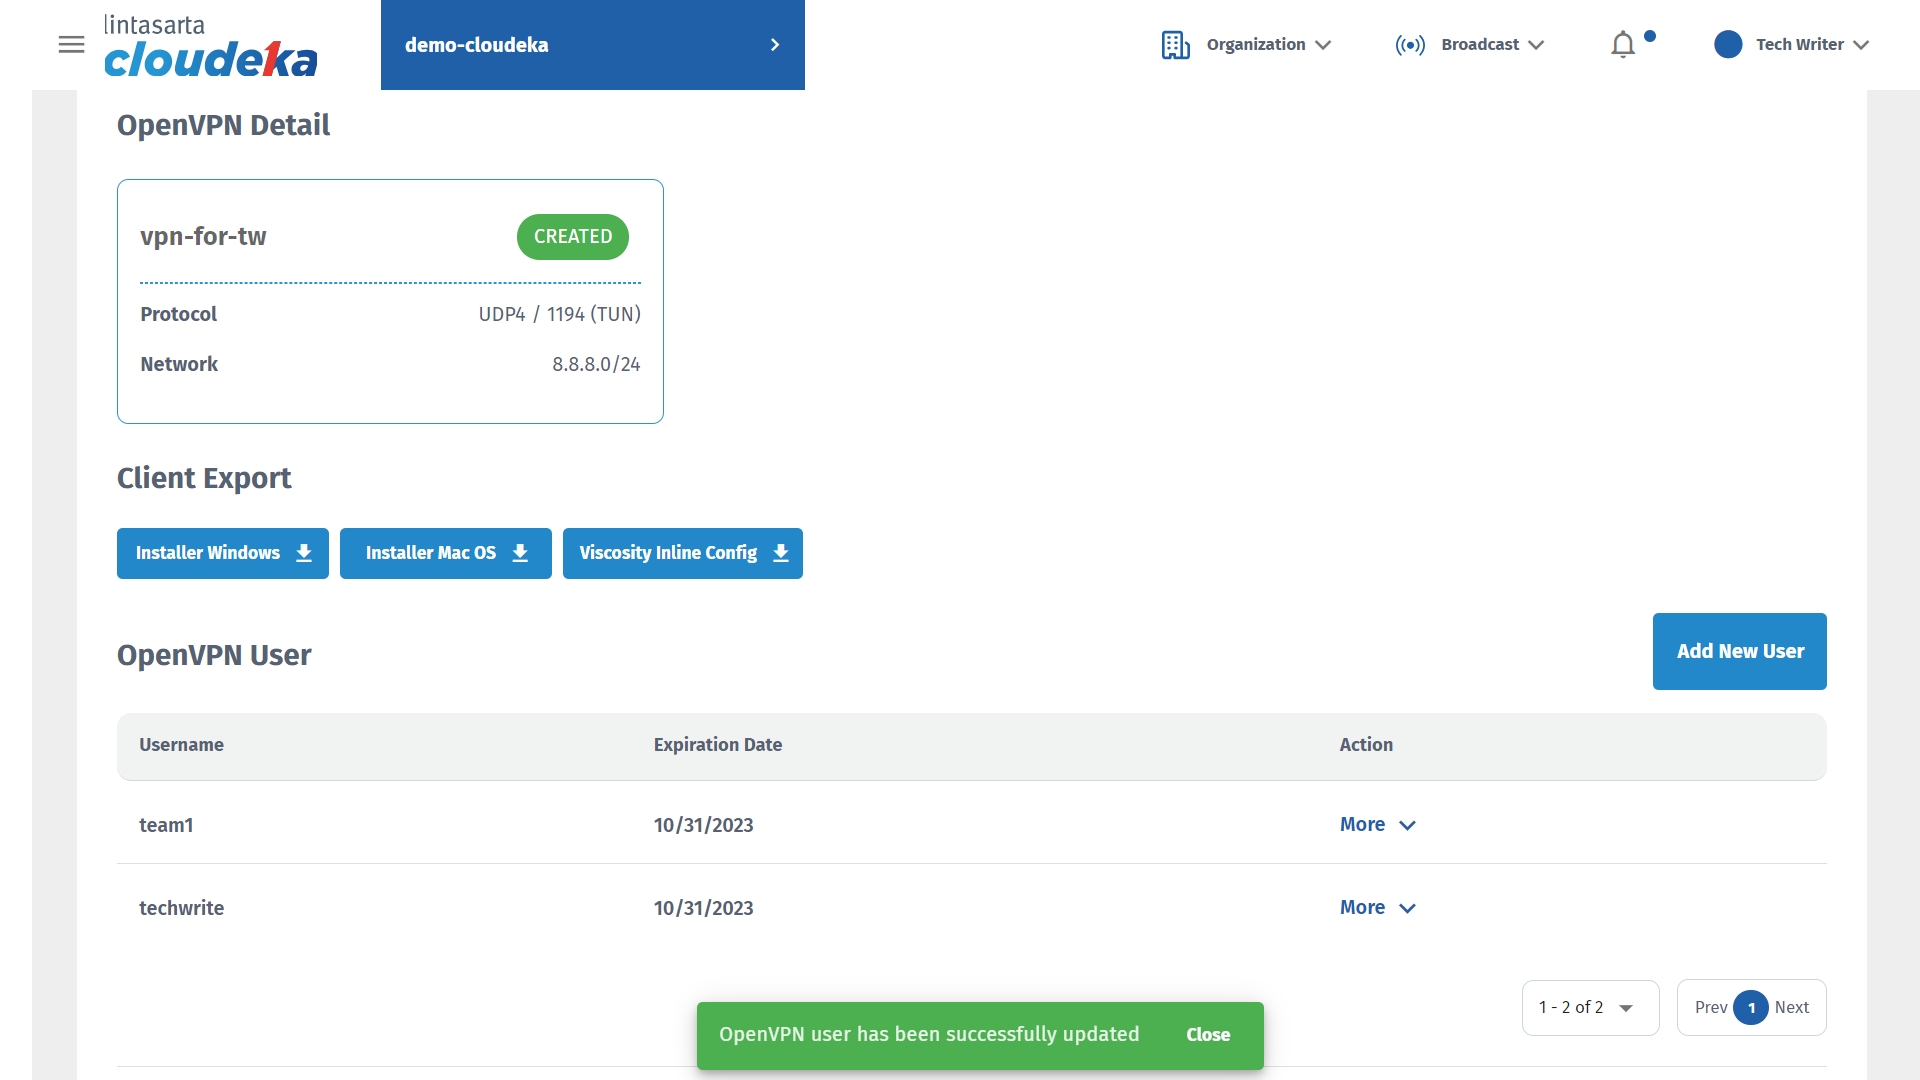The width and height of the screenshot is (1920, 1080).
Task: Go to the Next page
Action: pos(1792,1008)
